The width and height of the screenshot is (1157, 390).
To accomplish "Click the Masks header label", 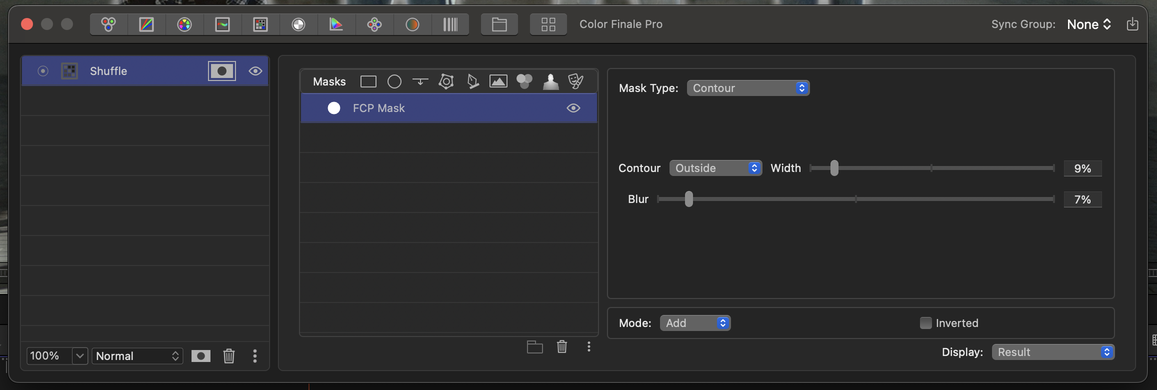I will click(329, 82).
